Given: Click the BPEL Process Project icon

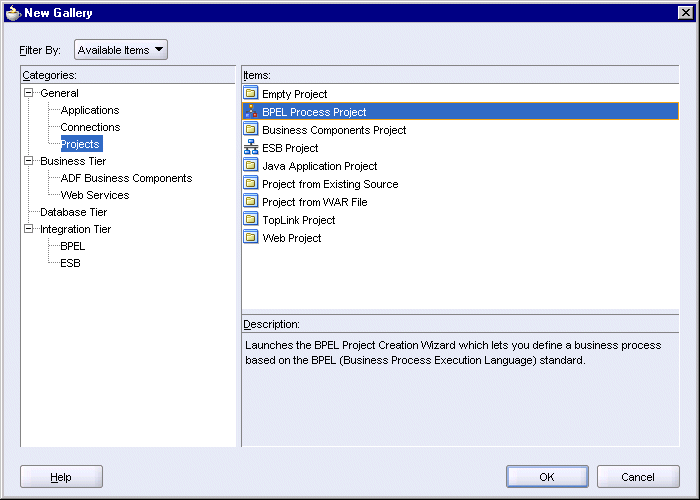Looking at the screenshot, I should pos(251,111).
